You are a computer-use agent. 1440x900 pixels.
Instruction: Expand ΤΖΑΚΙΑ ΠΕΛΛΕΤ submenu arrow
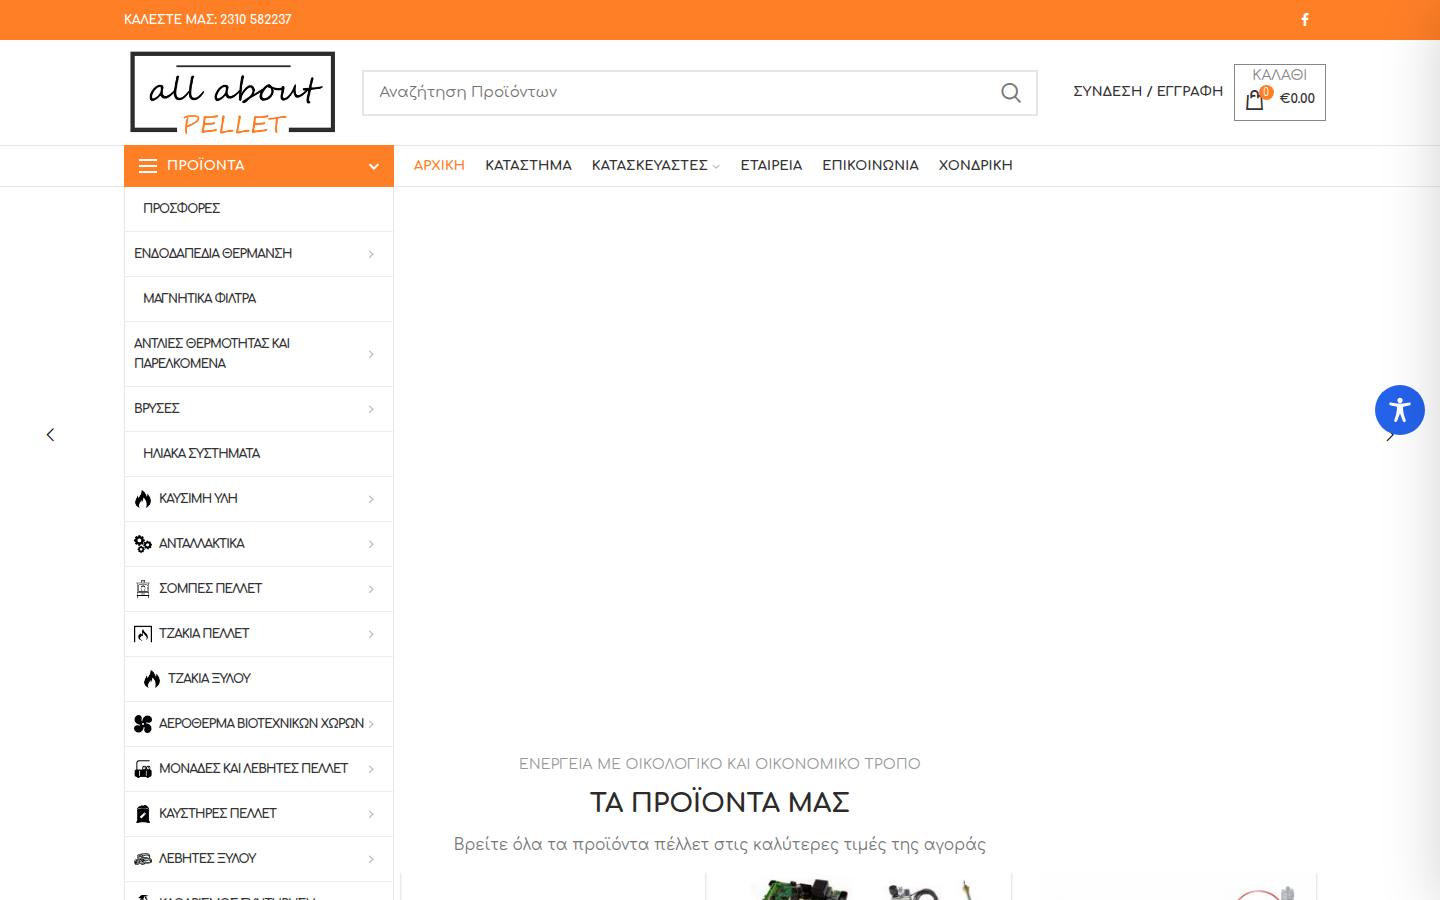point(371,634)
